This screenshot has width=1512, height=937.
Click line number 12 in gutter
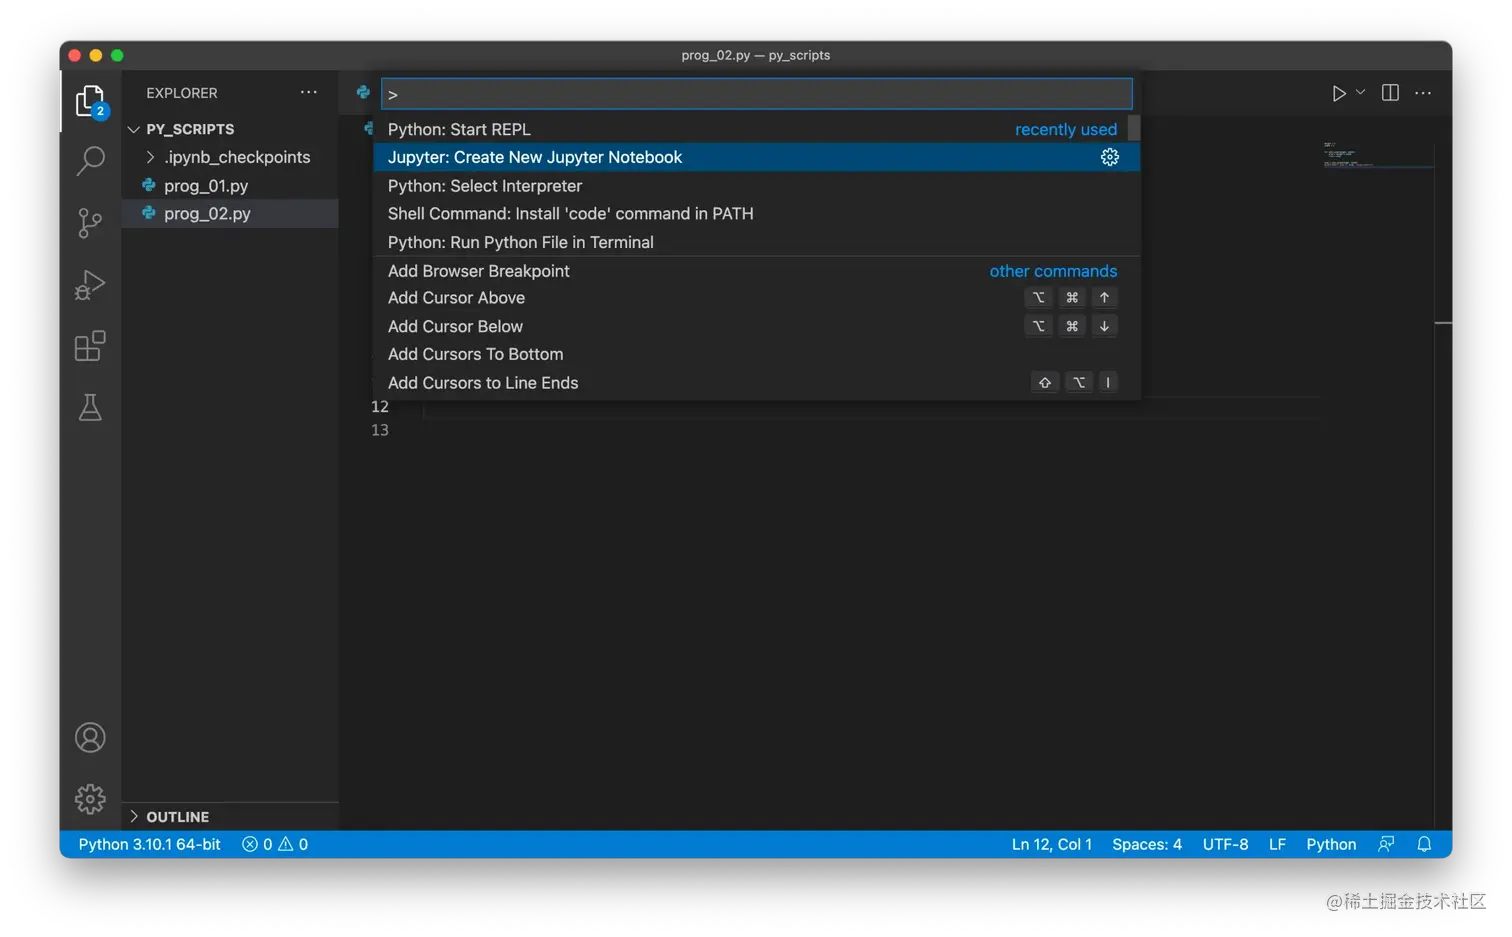(380, 407)
